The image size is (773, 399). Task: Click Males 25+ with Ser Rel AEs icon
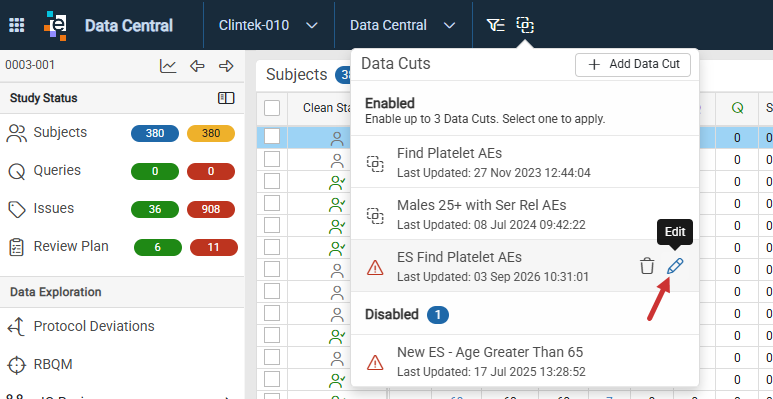coord(375,215)
